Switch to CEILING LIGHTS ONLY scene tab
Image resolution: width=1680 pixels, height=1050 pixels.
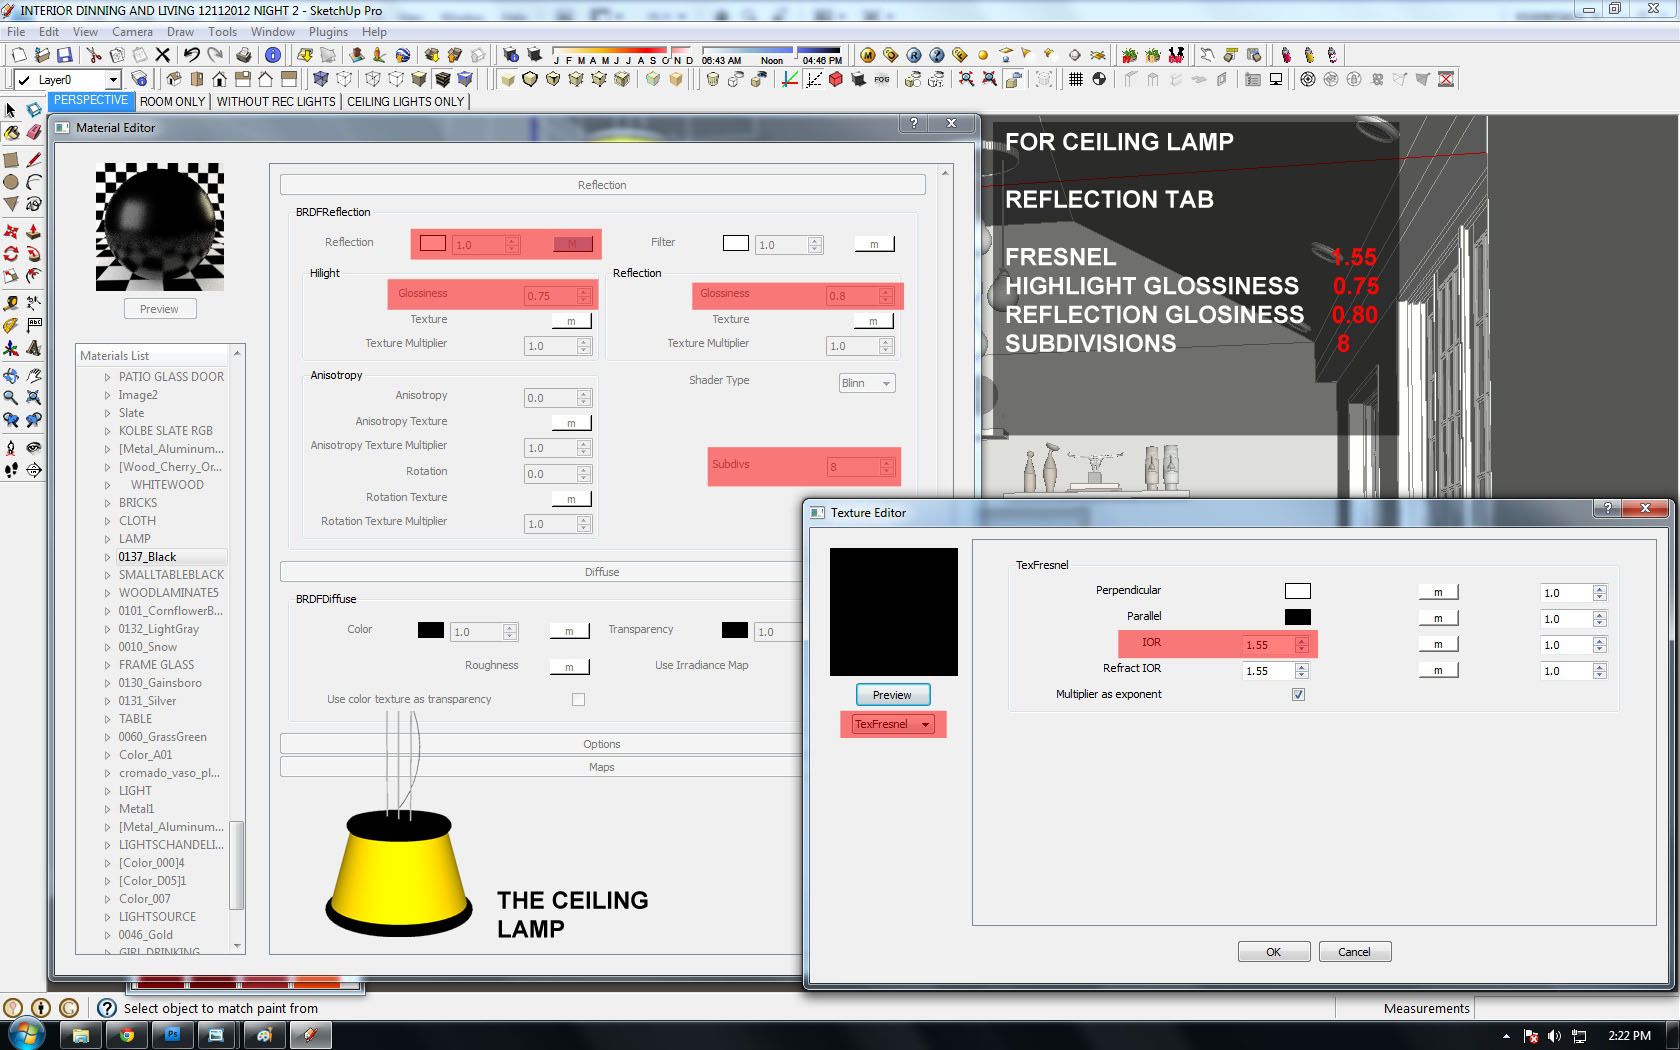click(x=405, y=101)
